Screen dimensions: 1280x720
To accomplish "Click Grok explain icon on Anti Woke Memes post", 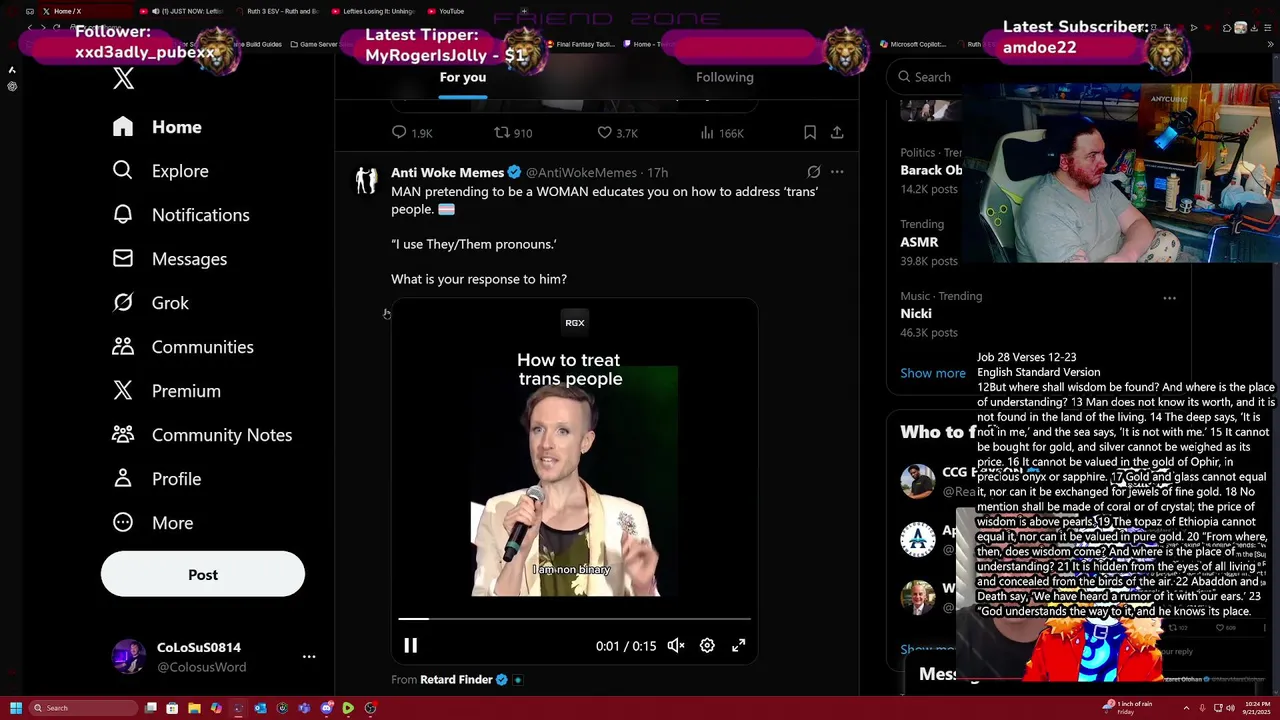I will pyautogui.click(x=814, y=172).
